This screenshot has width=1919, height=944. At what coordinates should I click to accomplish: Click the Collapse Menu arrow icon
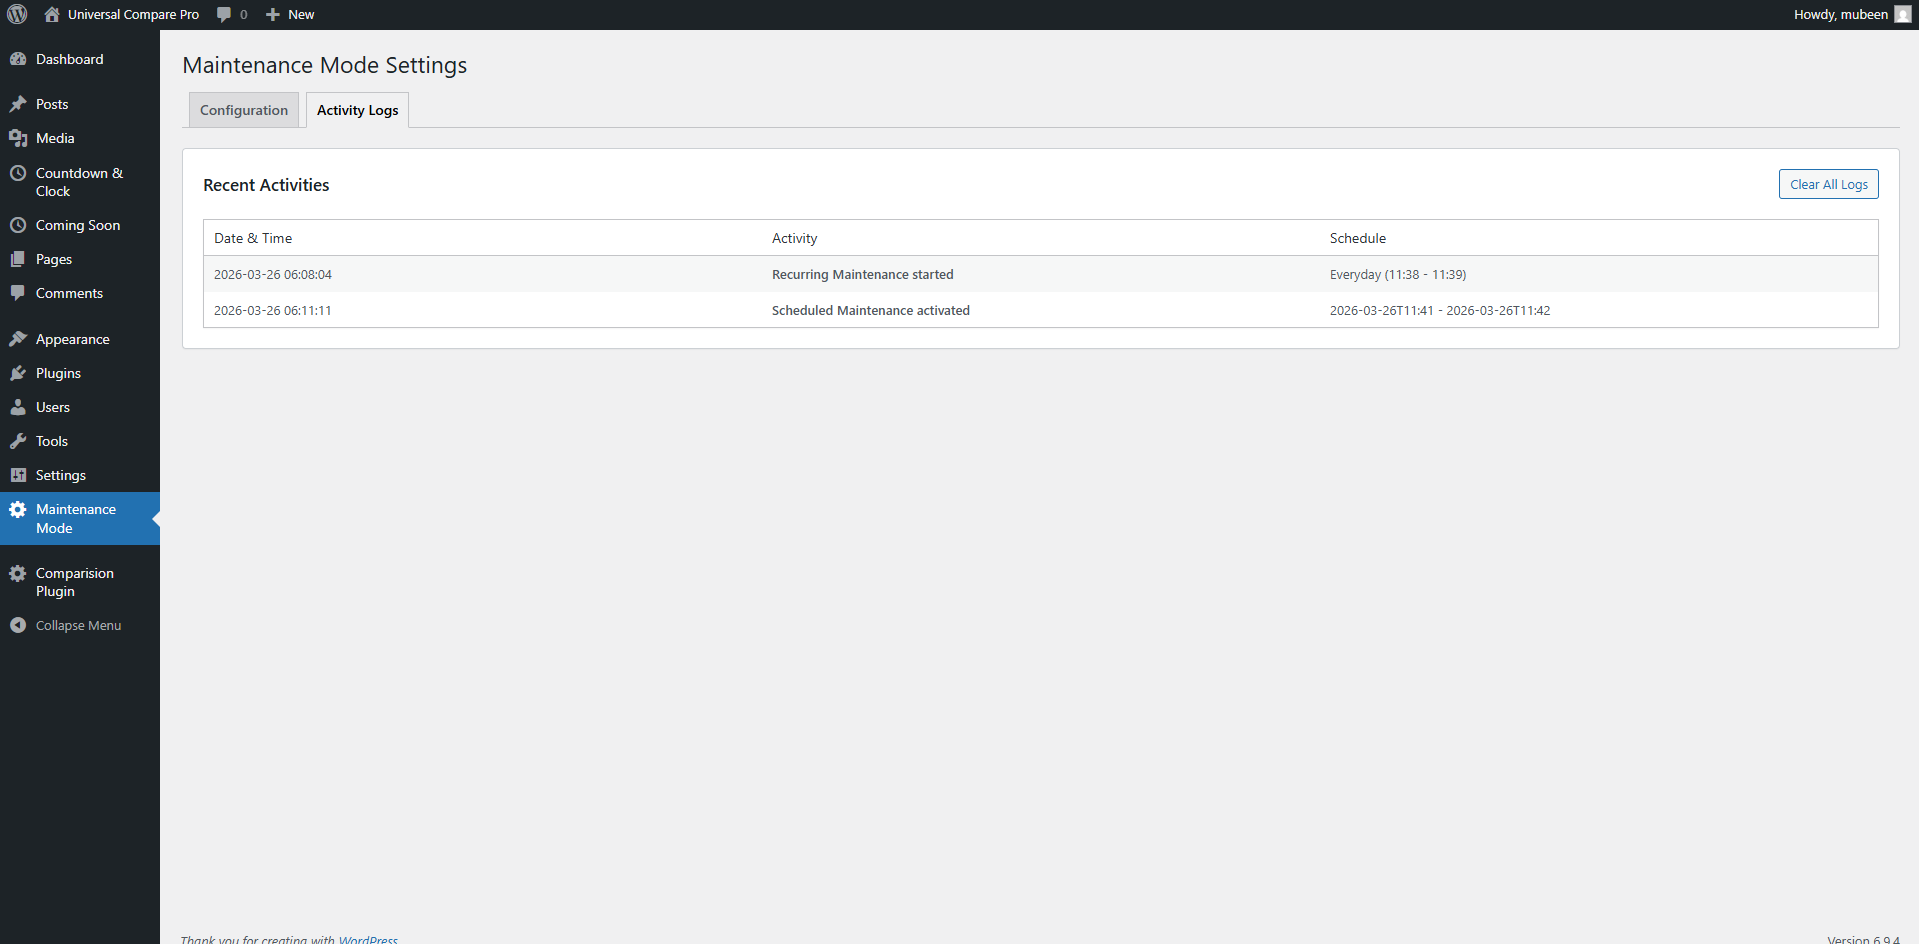pos(18,625)
